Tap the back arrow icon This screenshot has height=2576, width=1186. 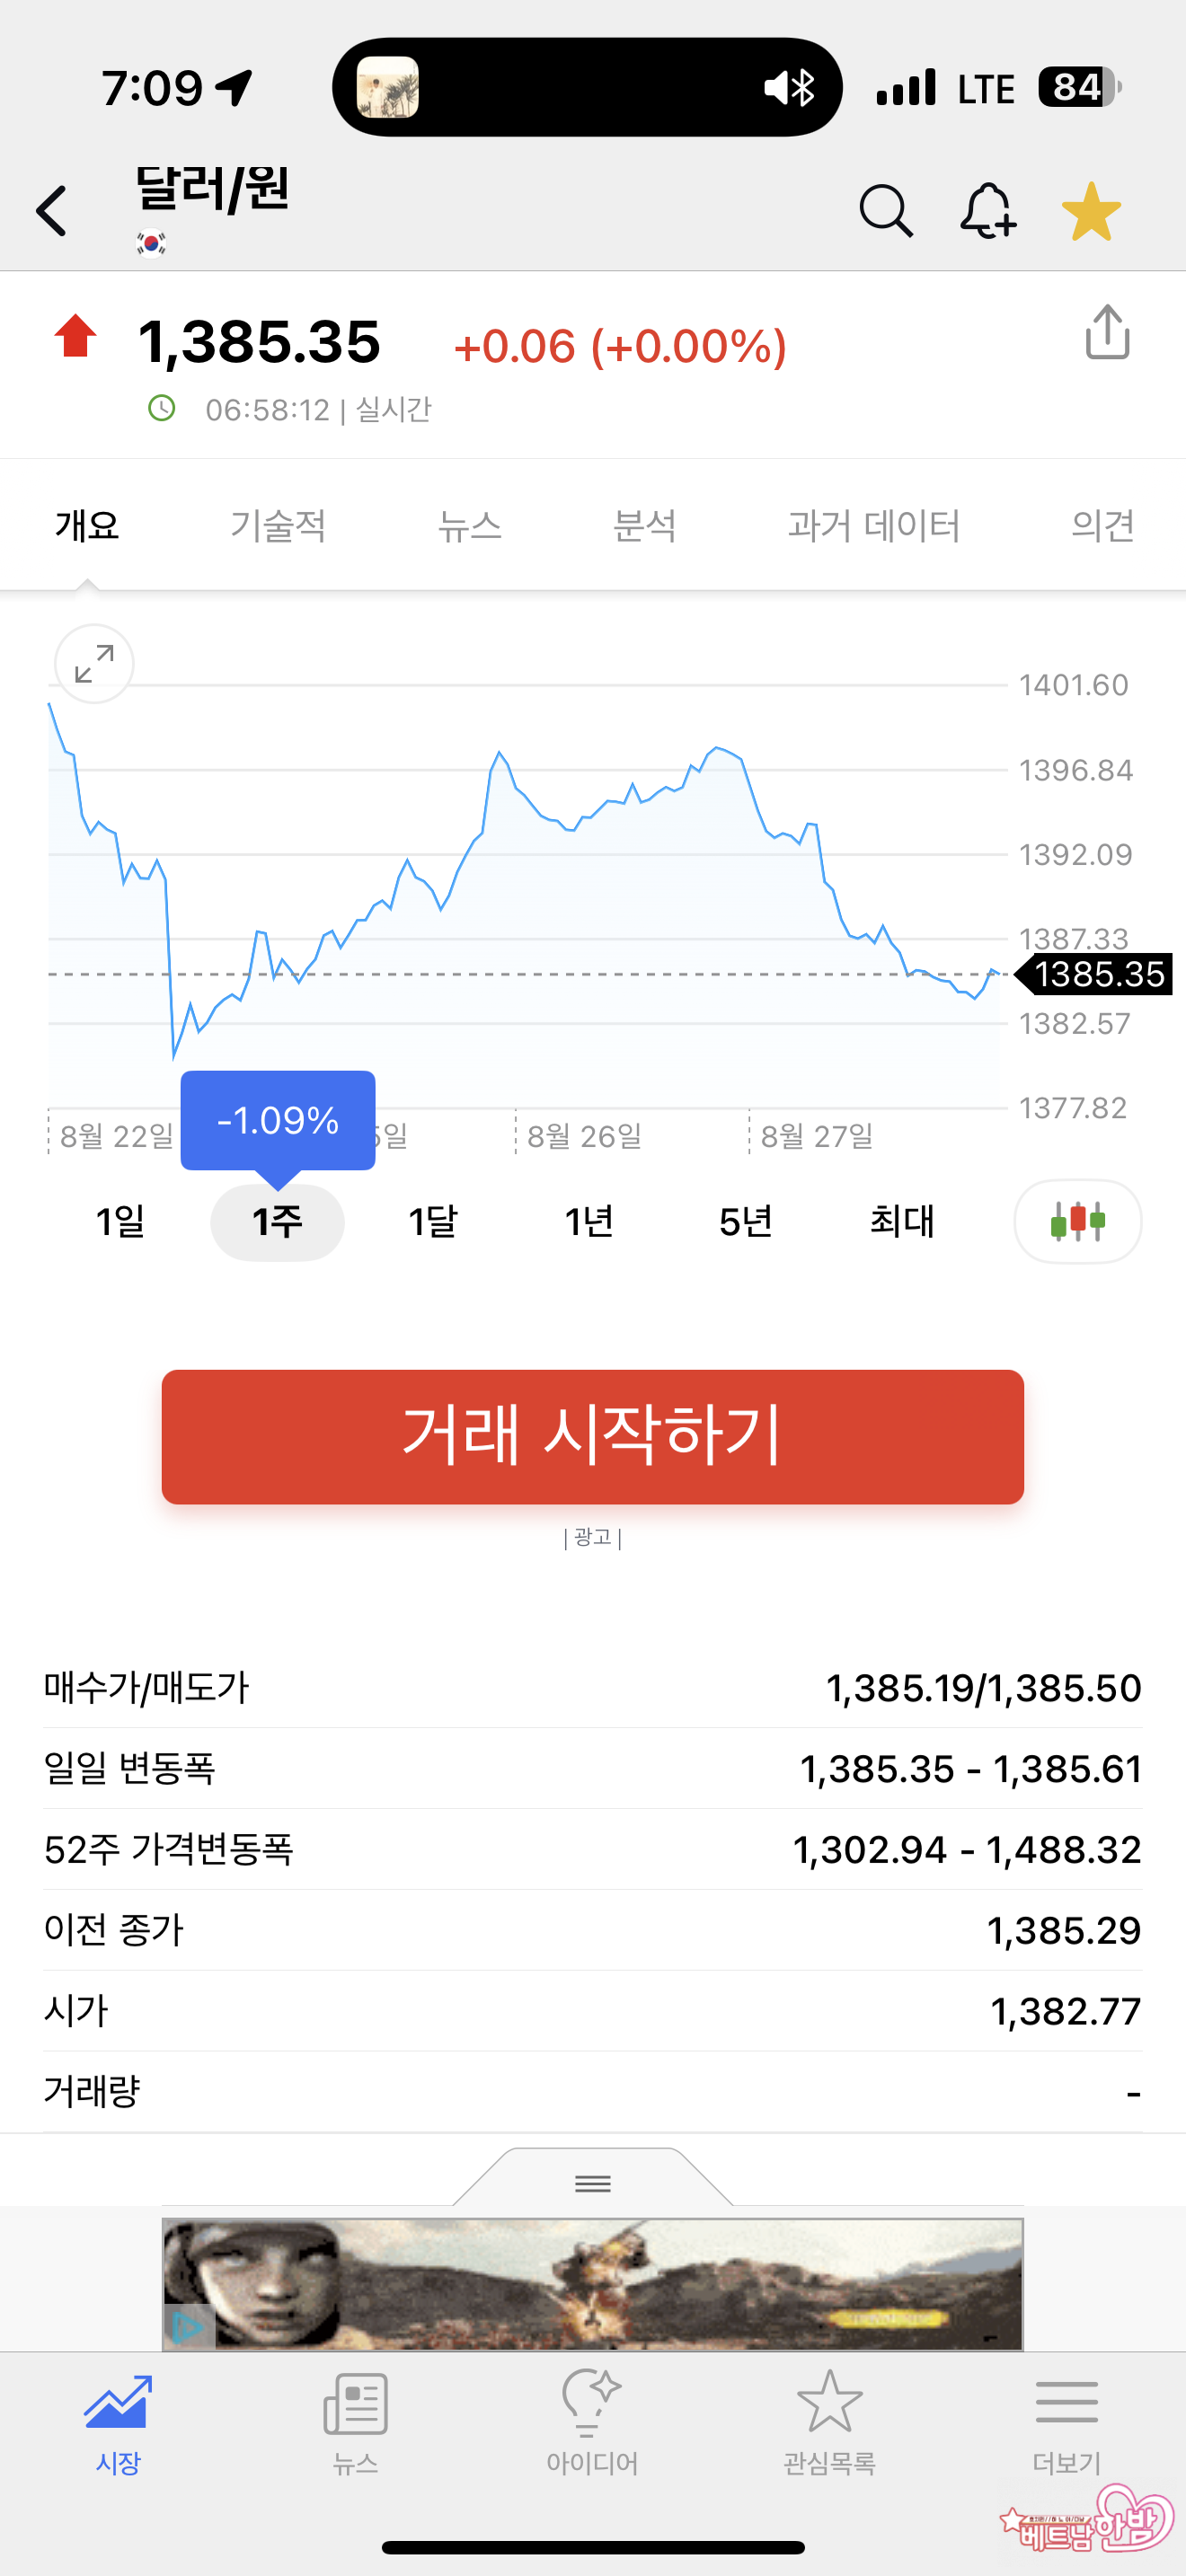pyautogui.click(x=52, y=211)
